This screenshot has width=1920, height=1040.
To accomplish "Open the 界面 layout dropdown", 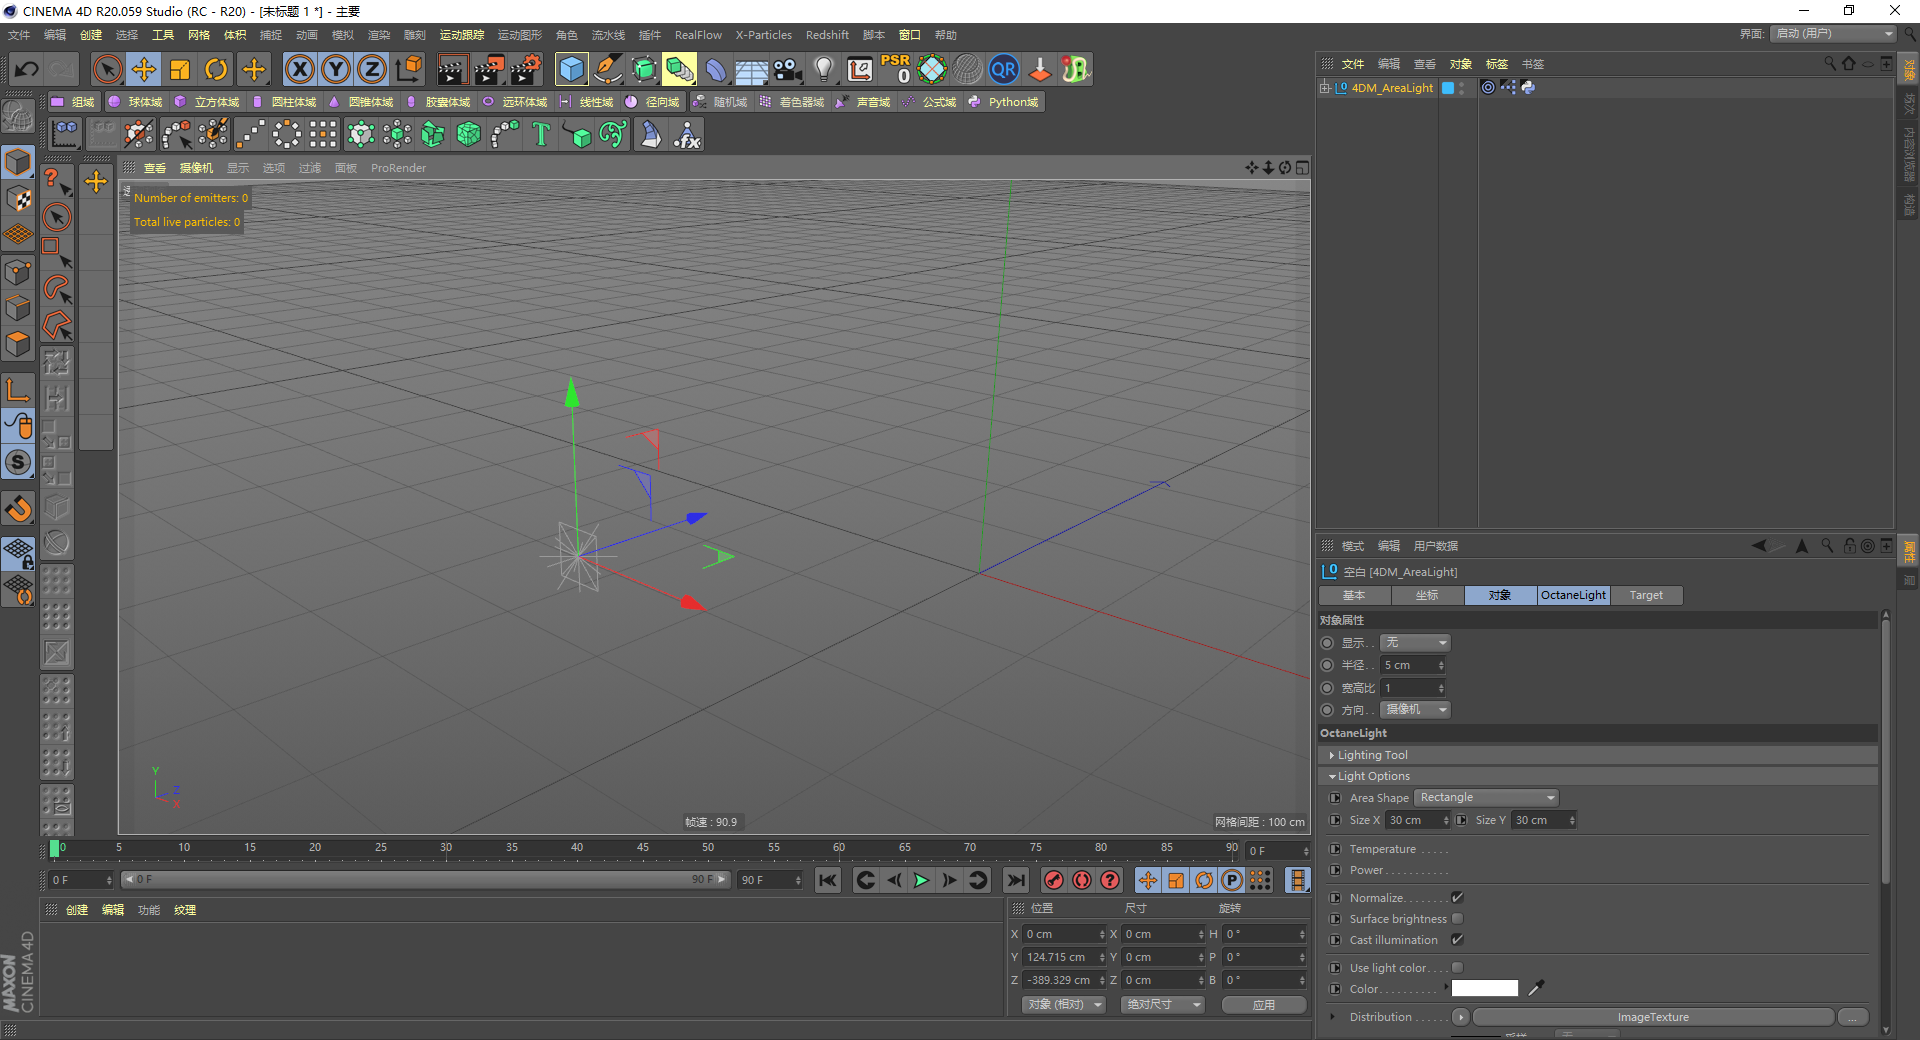I will [1833, 34].
